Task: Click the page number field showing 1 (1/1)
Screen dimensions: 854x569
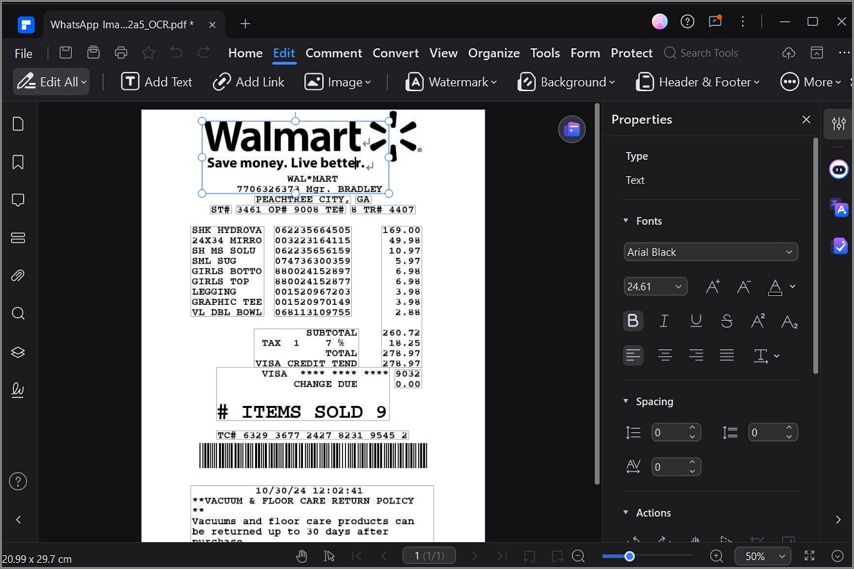Action: (429, 556)
